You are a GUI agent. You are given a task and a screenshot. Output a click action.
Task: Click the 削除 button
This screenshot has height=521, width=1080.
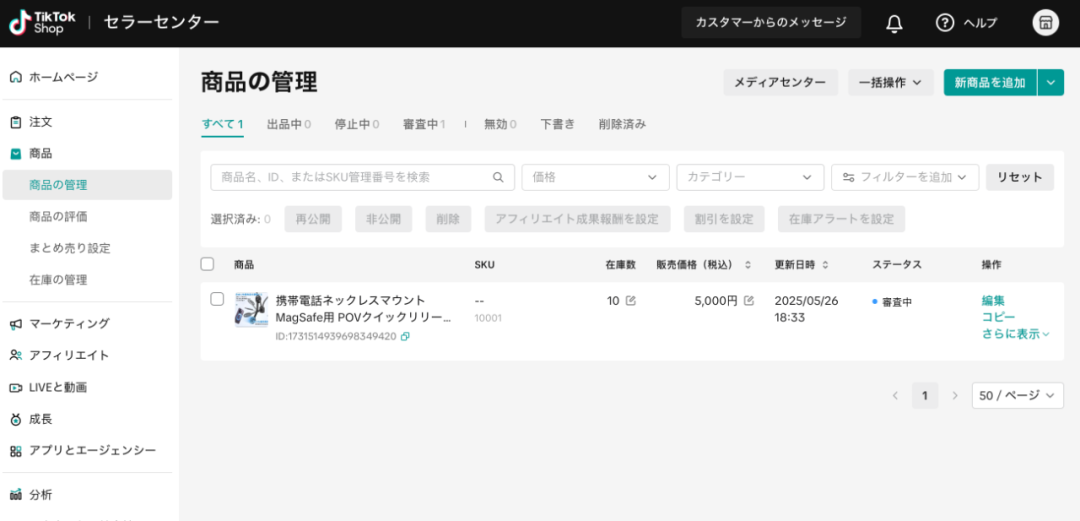(x=448, y=219)
